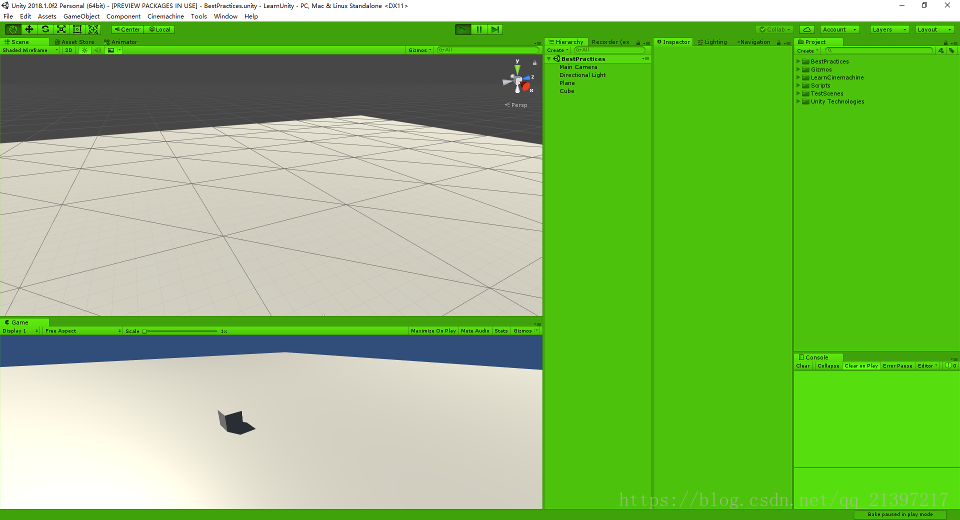Viewport: 960px width, 520px height.
Task: Switch to the Asset Store tab
Action: coord(74,42)
